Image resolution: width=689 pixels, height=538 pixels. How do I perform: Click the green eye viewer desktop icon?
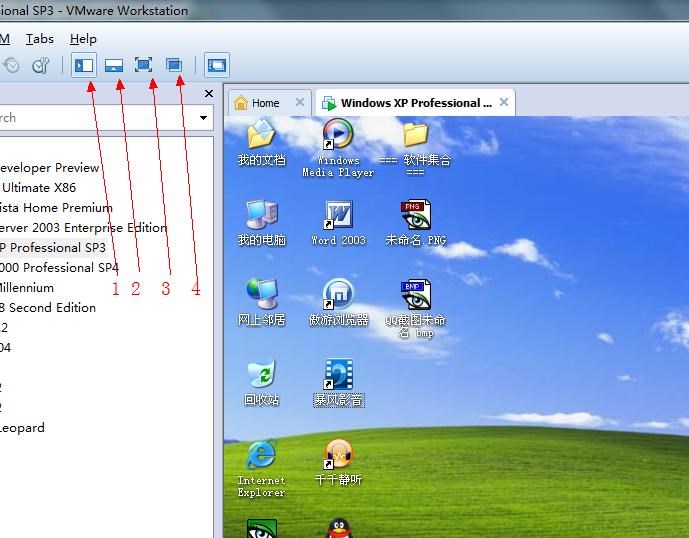261,528
